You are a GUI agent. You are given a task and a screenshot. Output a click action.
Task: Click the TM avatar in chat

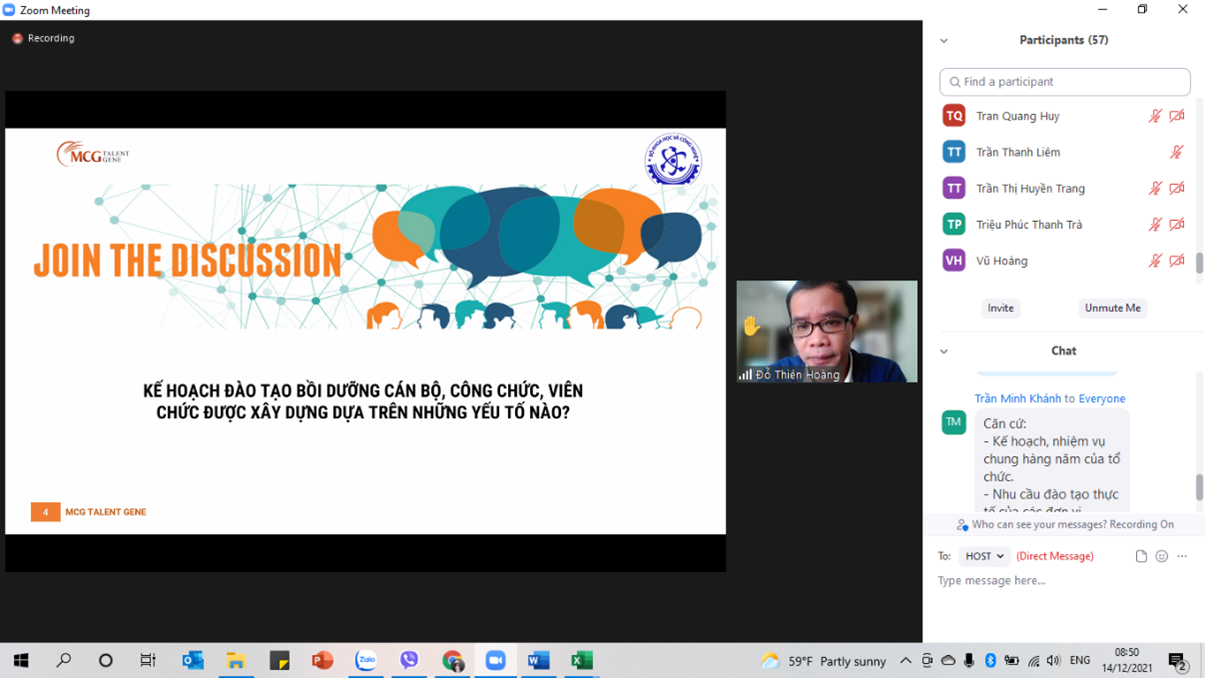click(954, 422)
